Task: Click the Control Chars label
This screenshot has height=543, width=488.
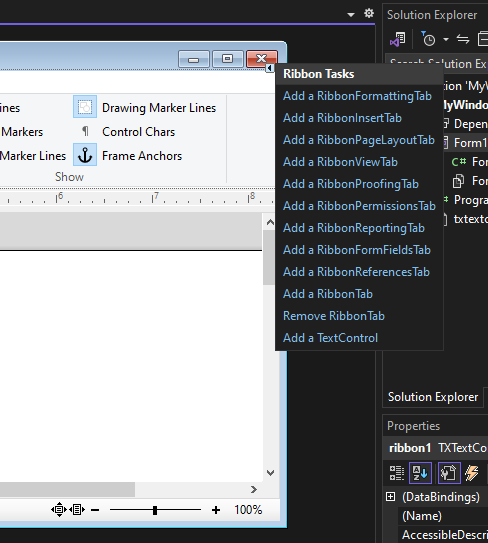Action: click(x=139, y=132)
